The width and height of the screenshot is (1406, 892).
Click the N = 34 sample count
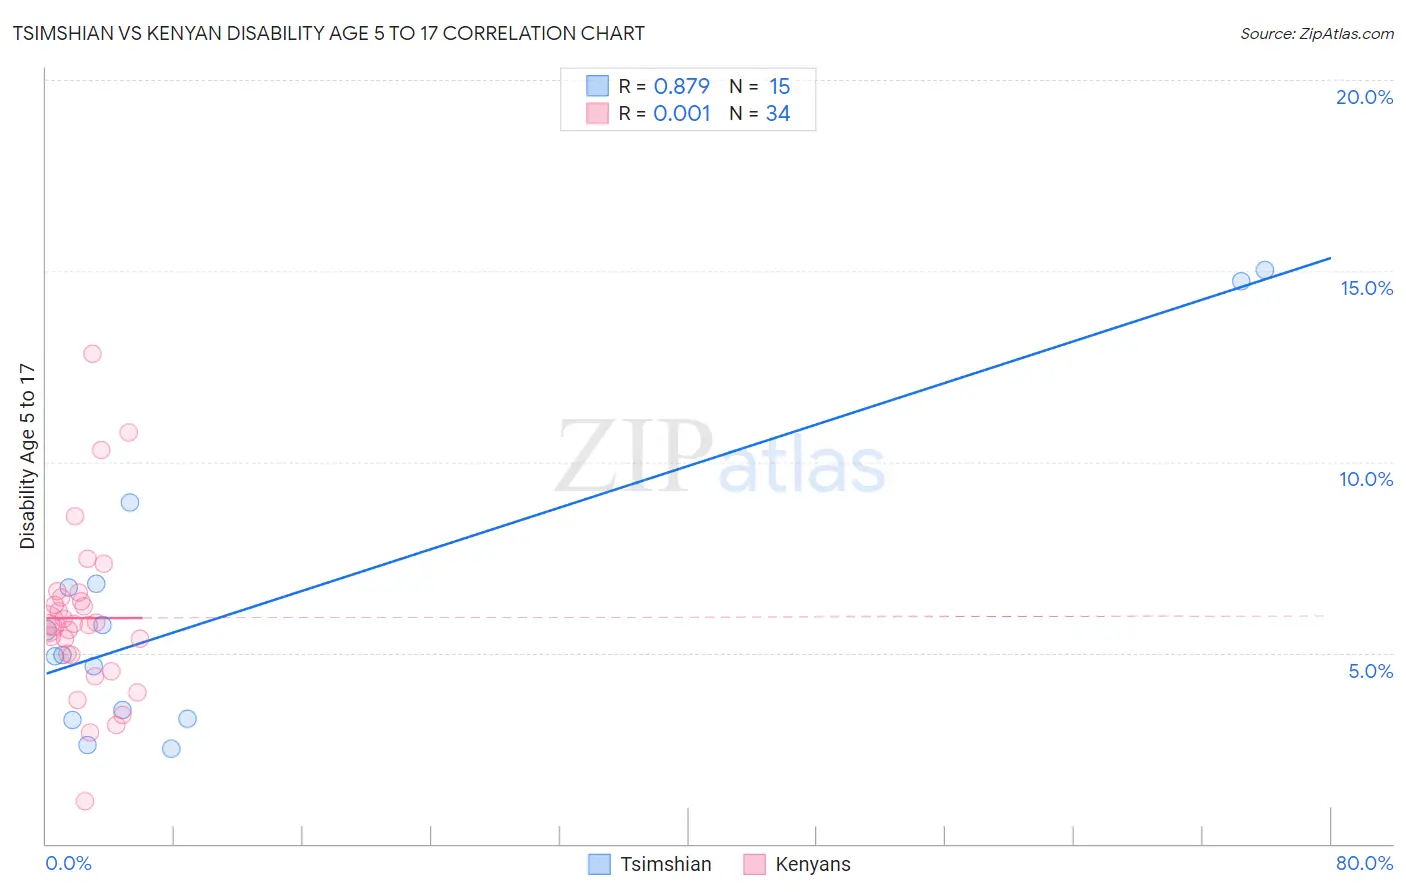(x=760, y=113)
